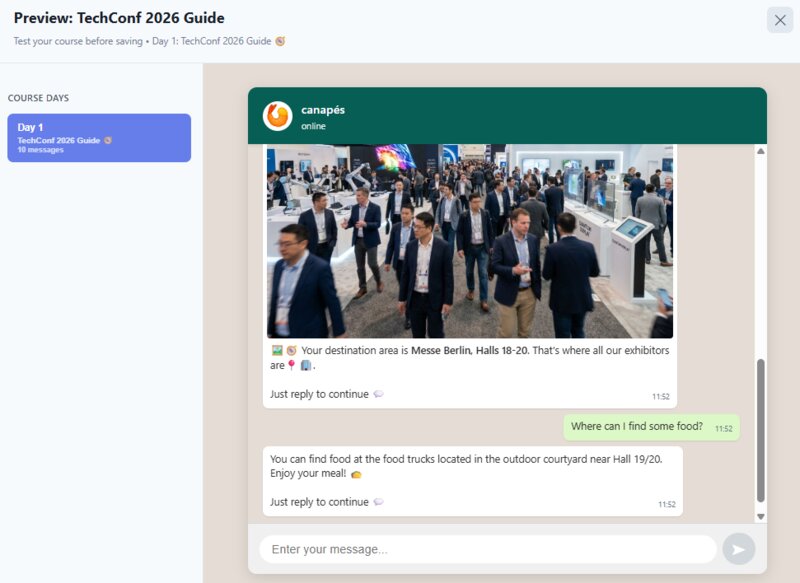This screenshot has height=583, width=800.
Task: Click the canapés contact name in header
Action: (322, 110)
